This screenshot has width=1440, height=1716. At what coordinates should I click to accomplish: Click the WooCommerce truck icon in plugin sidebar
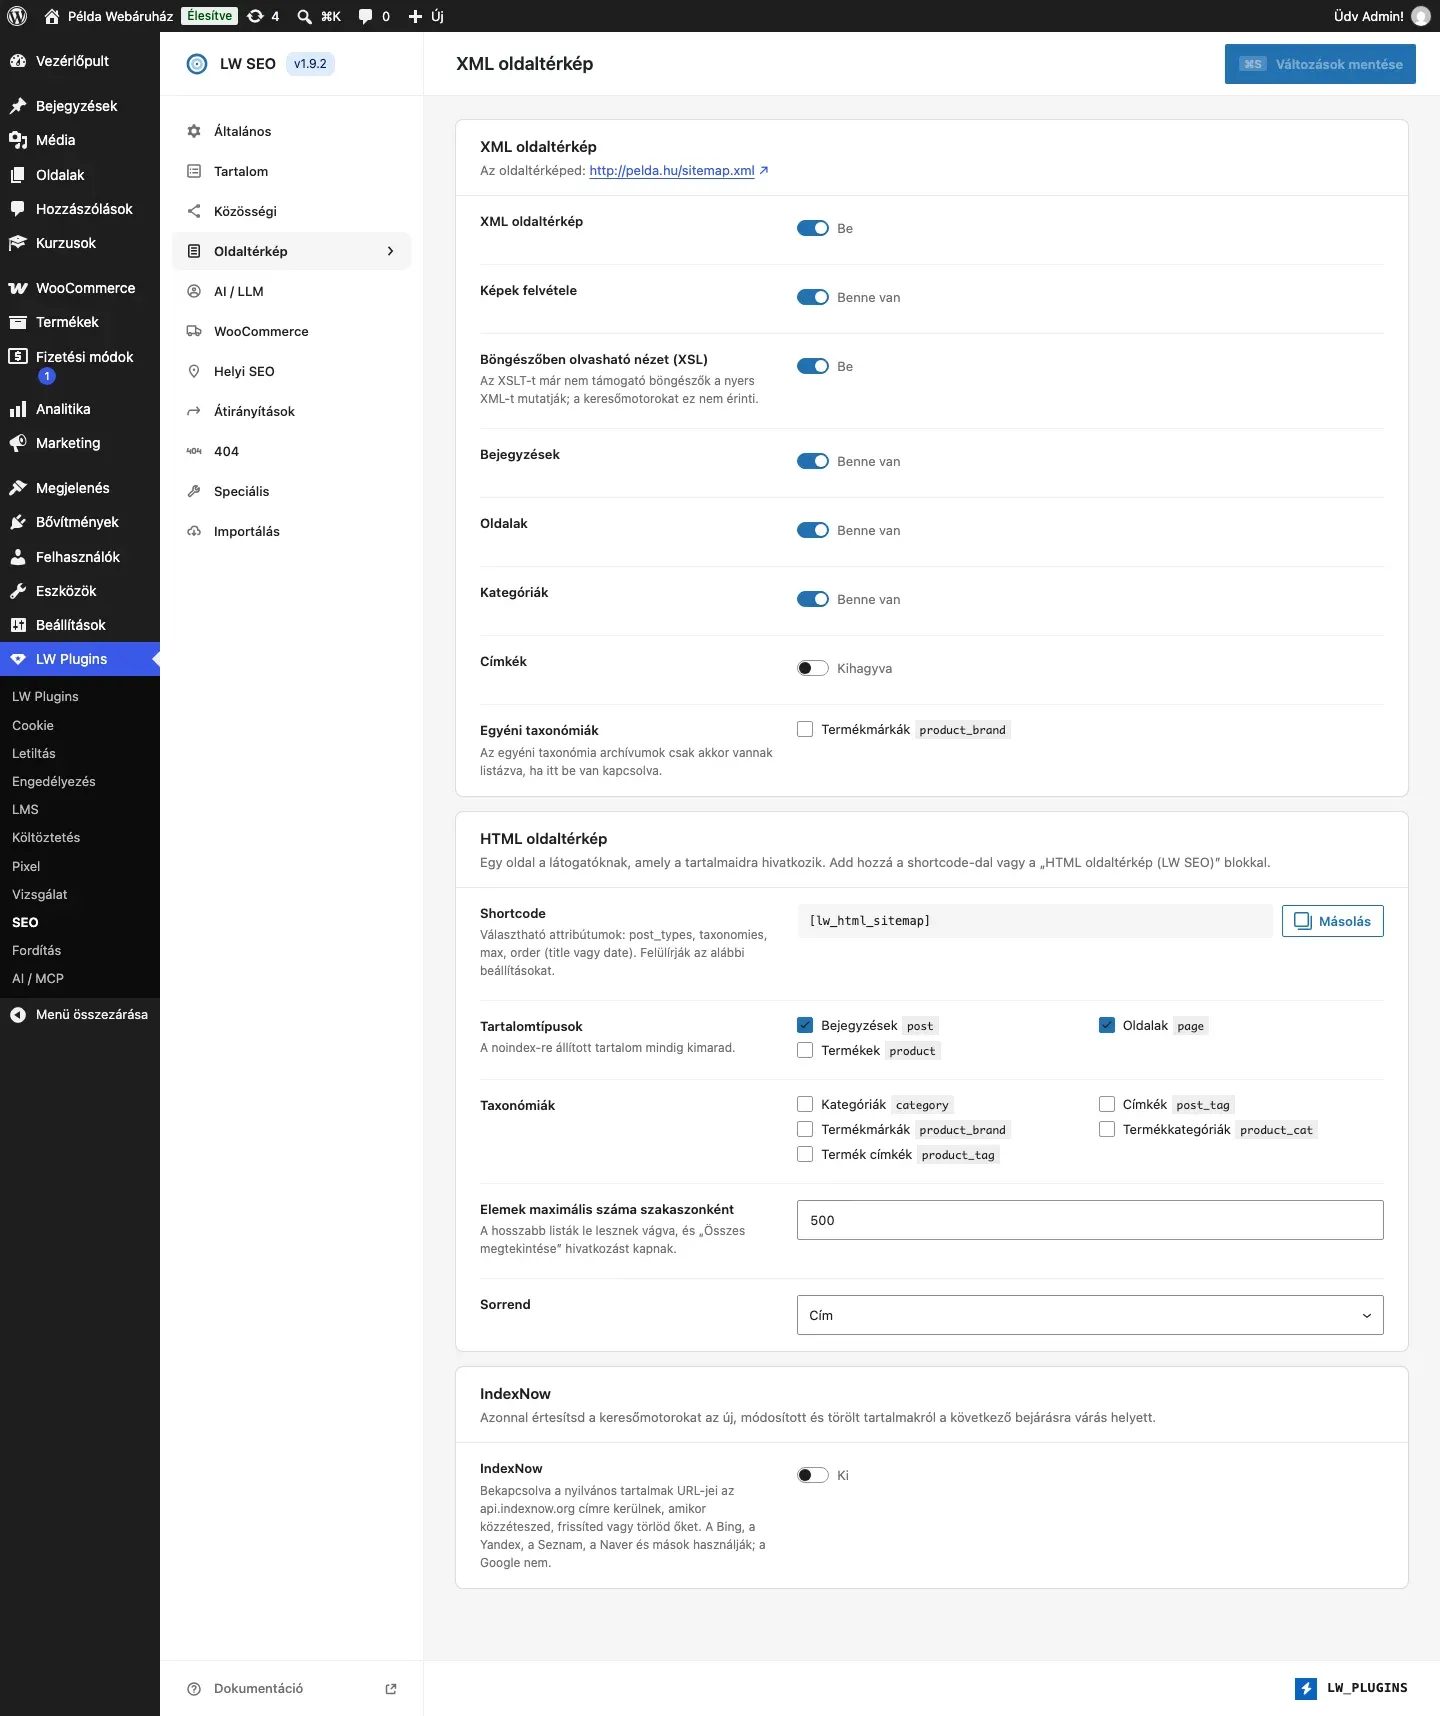[194, 331]
